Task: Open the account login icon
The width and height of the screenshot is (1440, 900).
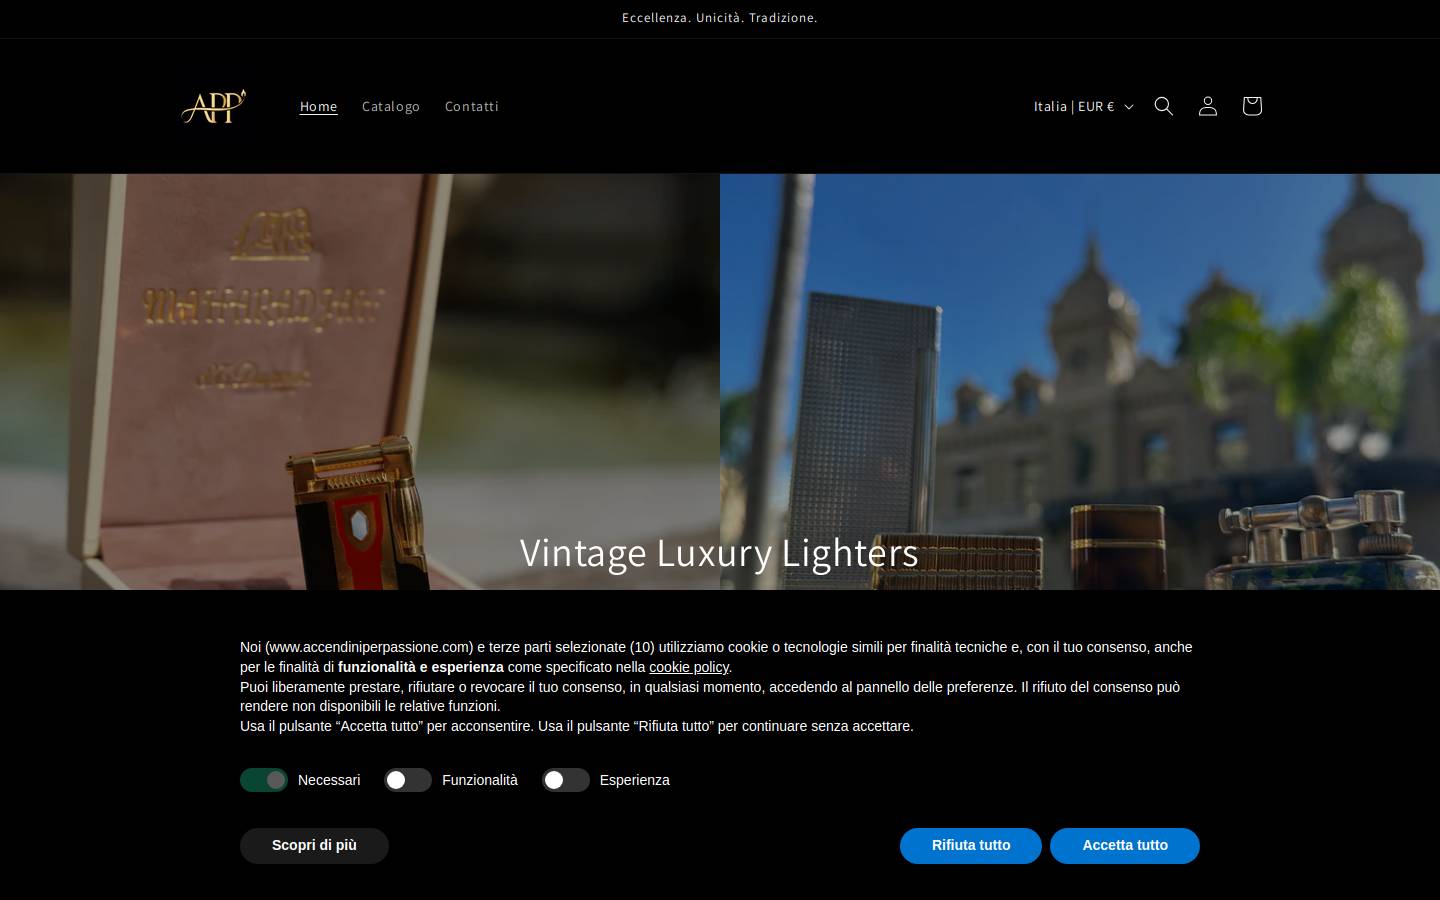Action: coord(1208,106)
